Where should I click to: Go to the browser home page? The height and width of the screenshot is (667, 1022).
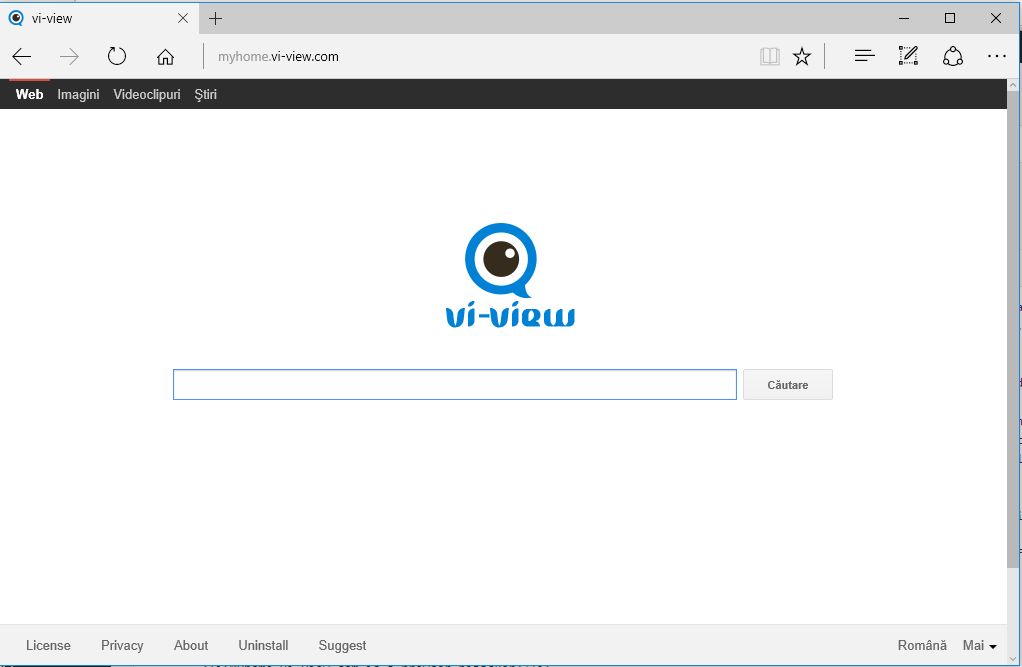[165, 56]
